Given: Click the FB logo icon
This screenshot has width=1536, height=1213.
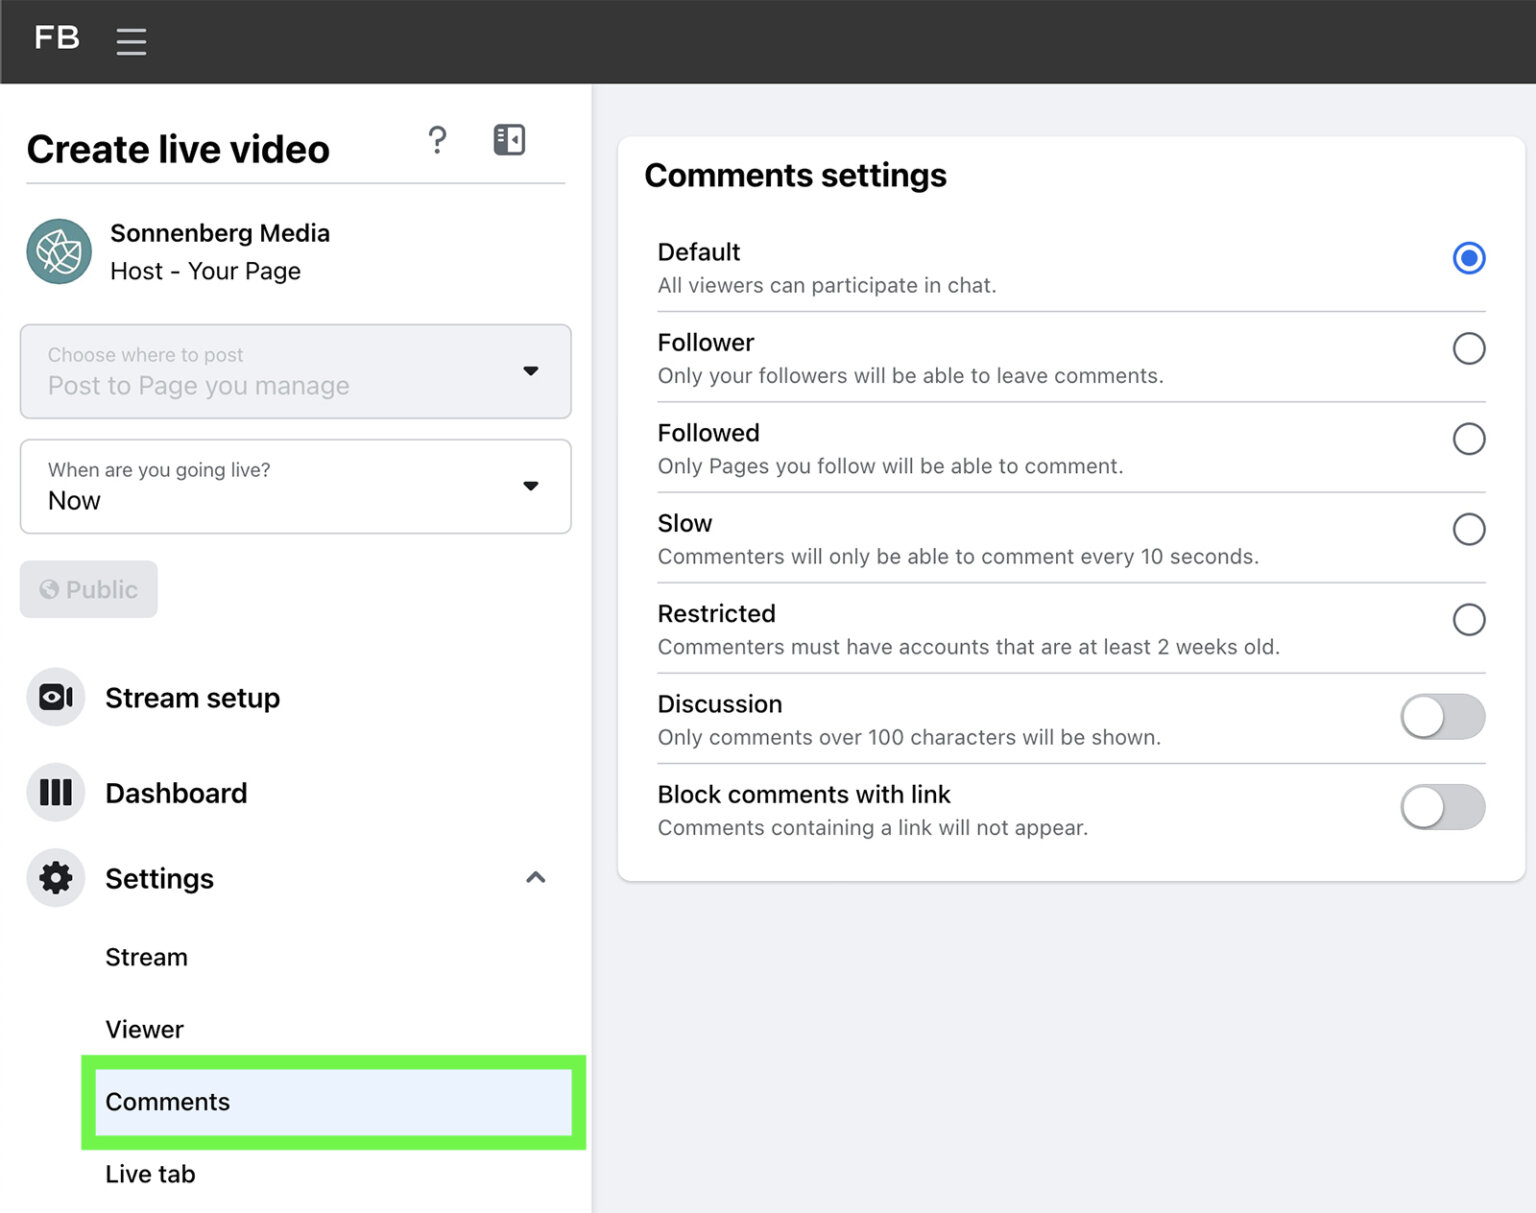Looking at the screenshot, I should [57, 38].
